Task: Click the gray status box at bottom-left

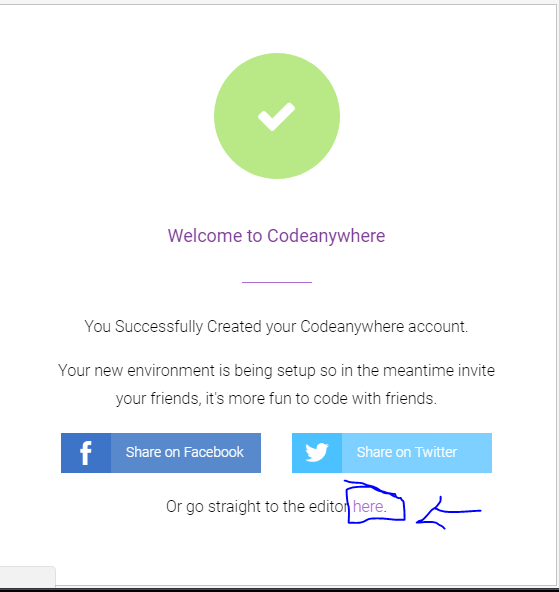Action: pyautogui.click(x=27, y=576)
